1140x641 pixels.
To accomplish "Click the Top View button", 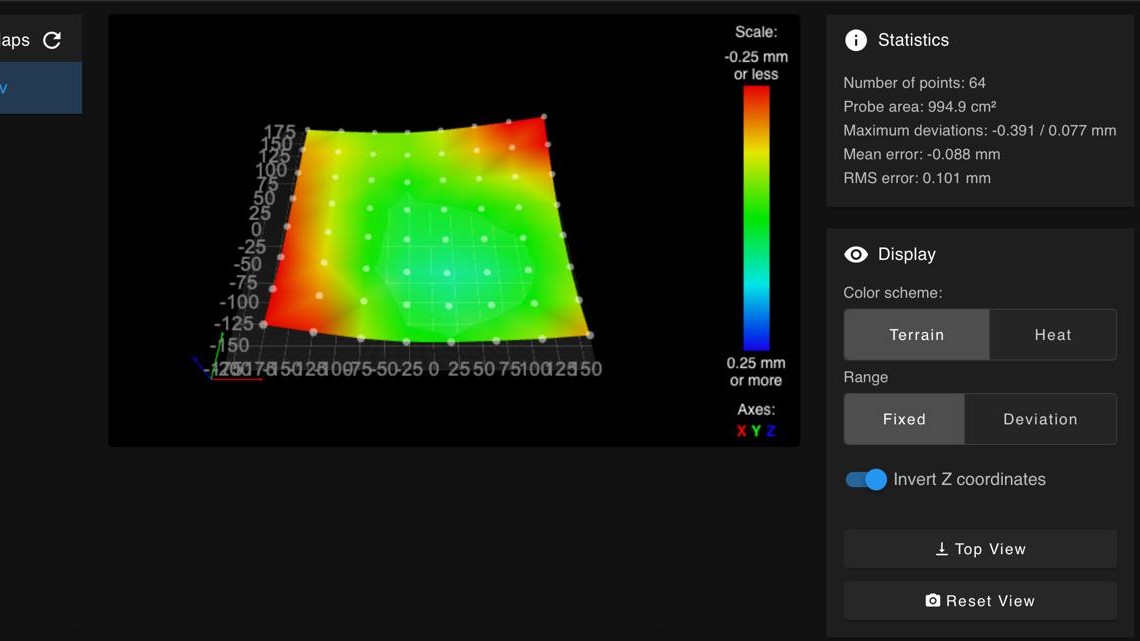I will pyautogui.click(x=980, y=549).
